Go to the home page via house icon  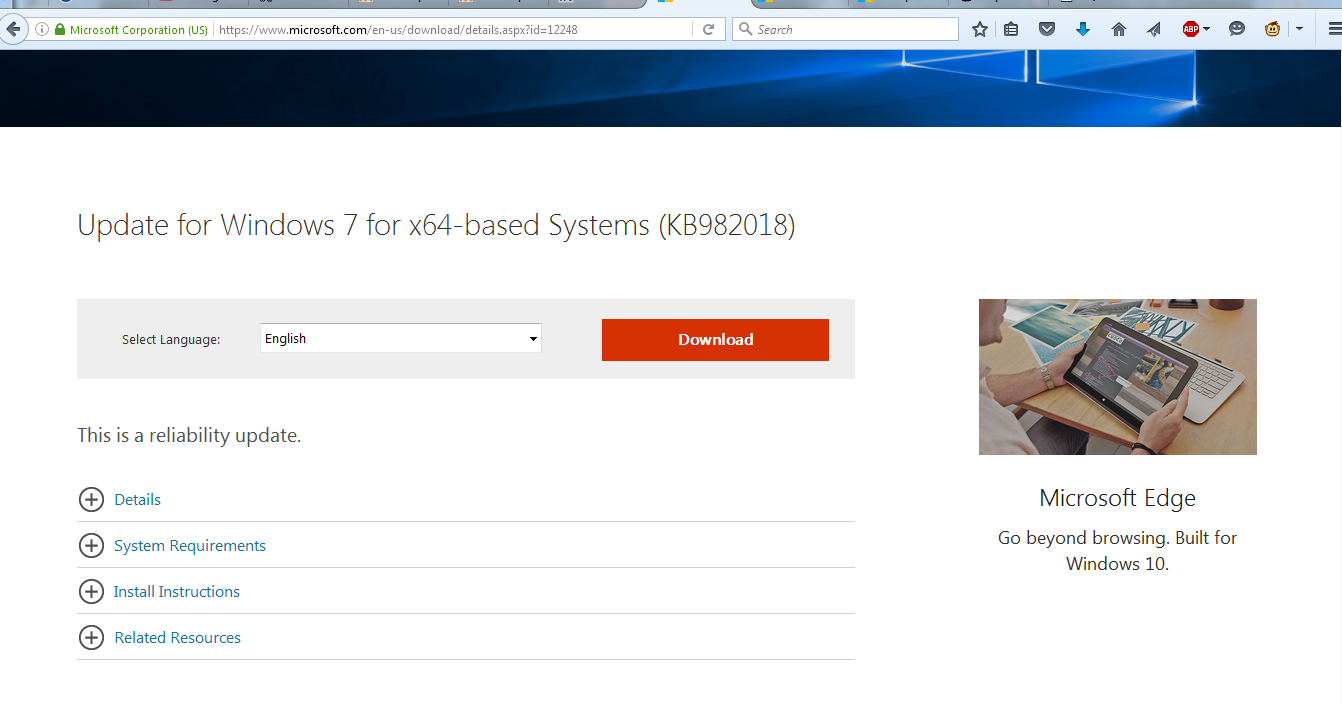pos(1119,30)
